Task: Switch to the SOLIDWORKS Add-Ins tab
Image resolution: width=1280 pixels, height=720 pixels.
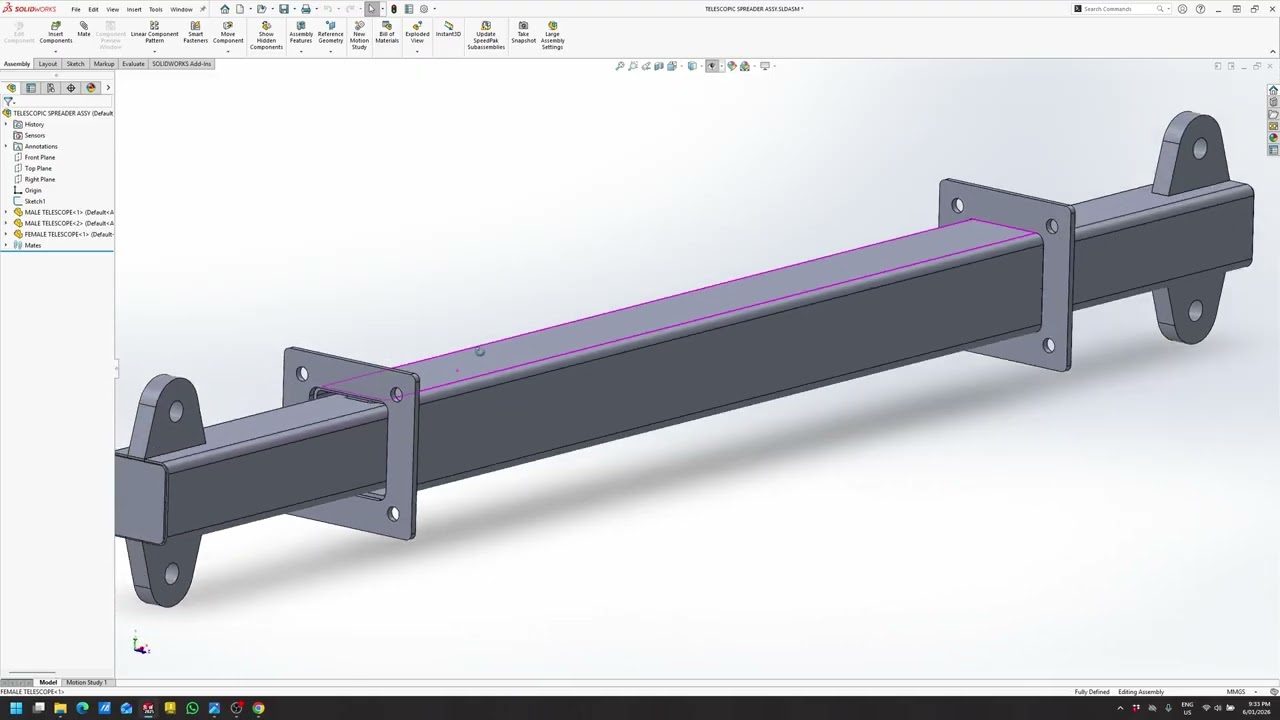Action: point(181,64)
